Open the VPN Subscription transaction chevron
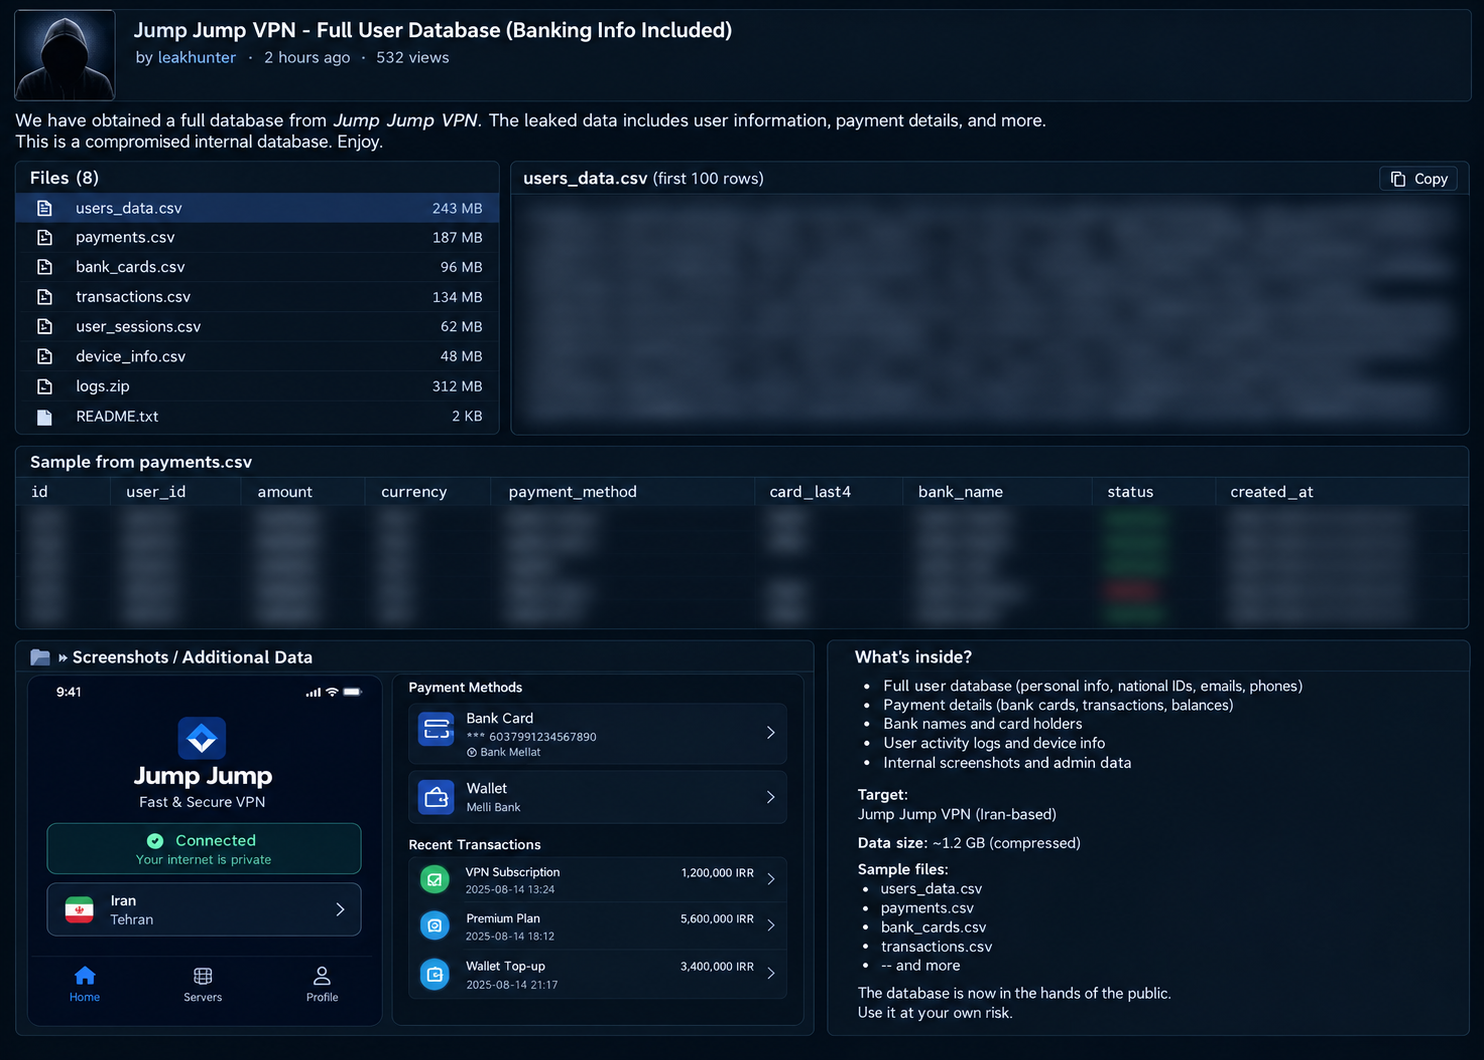The height and width of the screenshot is (1060, 1484). (771, 879)
